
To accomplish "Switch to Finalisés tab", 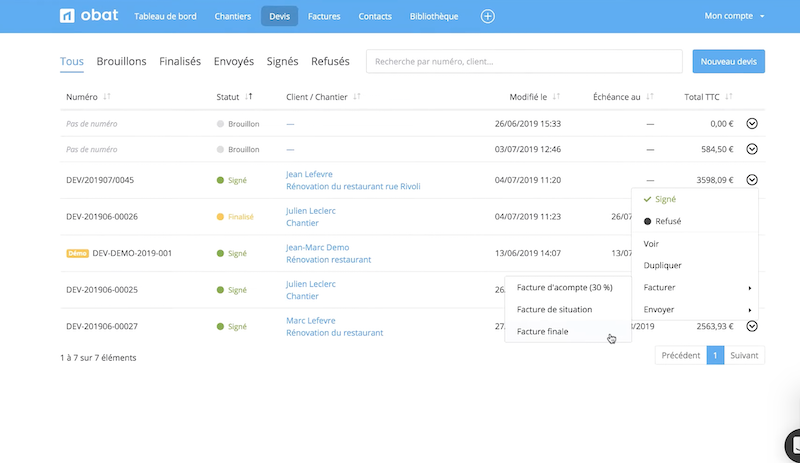I will coord(180,61).
